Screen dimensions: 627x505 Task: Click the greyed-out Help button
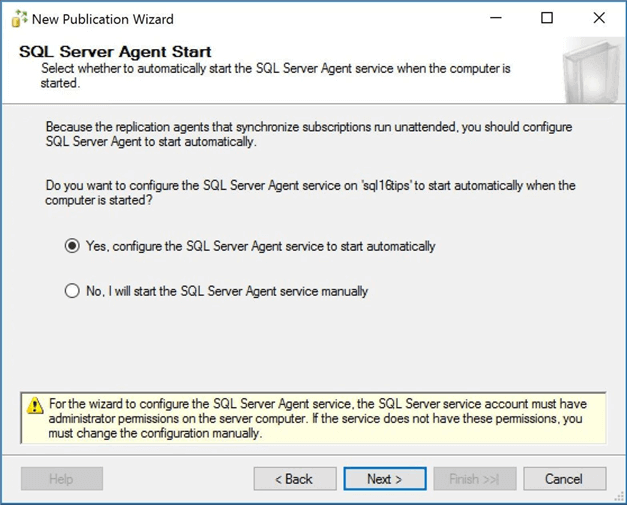click(x=62, y=479)
